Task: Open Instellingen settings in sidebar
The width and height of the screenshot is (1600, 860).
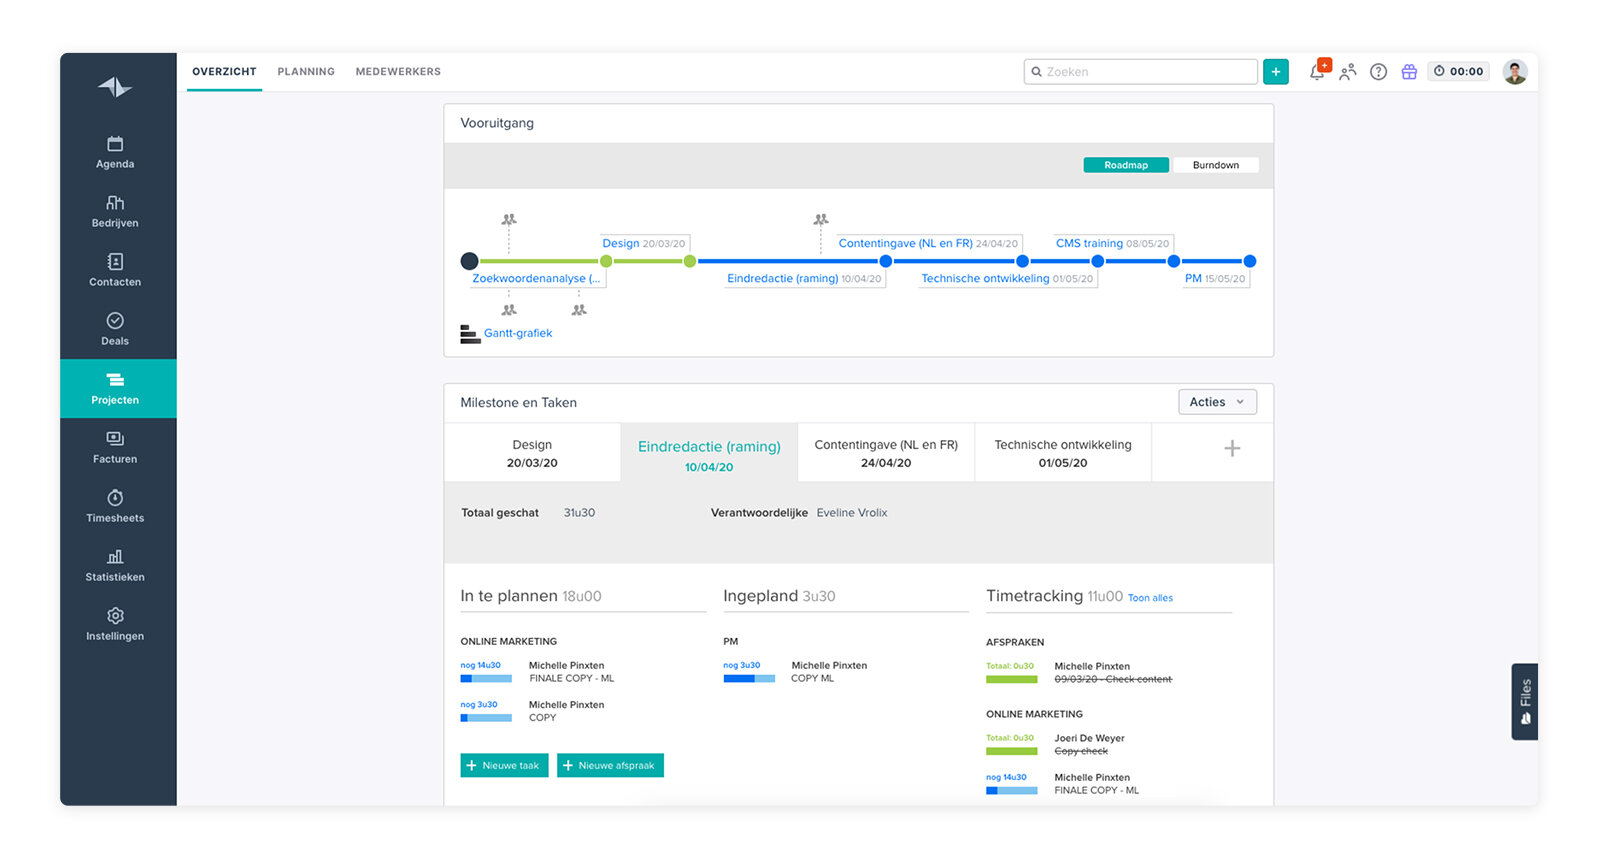Action: pyautogui.click(x=115, y=625)
